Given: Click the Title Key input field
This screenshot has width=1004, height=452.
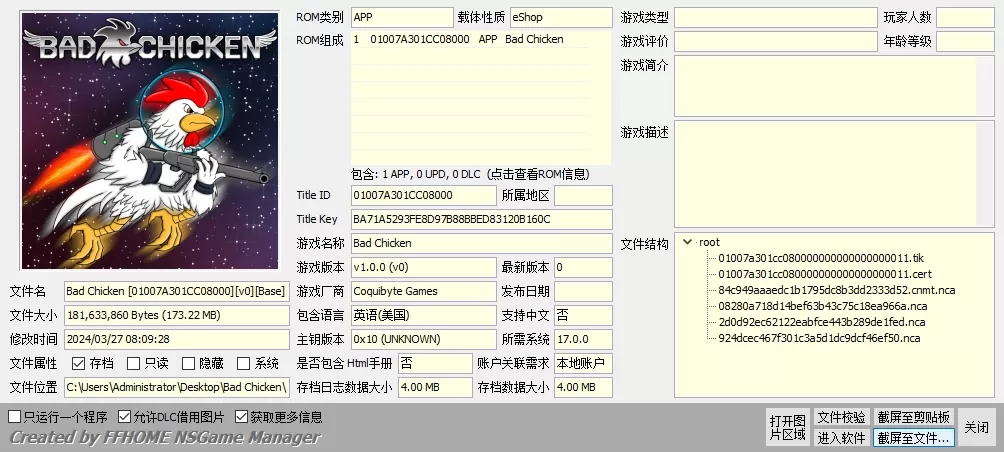Looking at the screenshot, I should tap(480, 219).
